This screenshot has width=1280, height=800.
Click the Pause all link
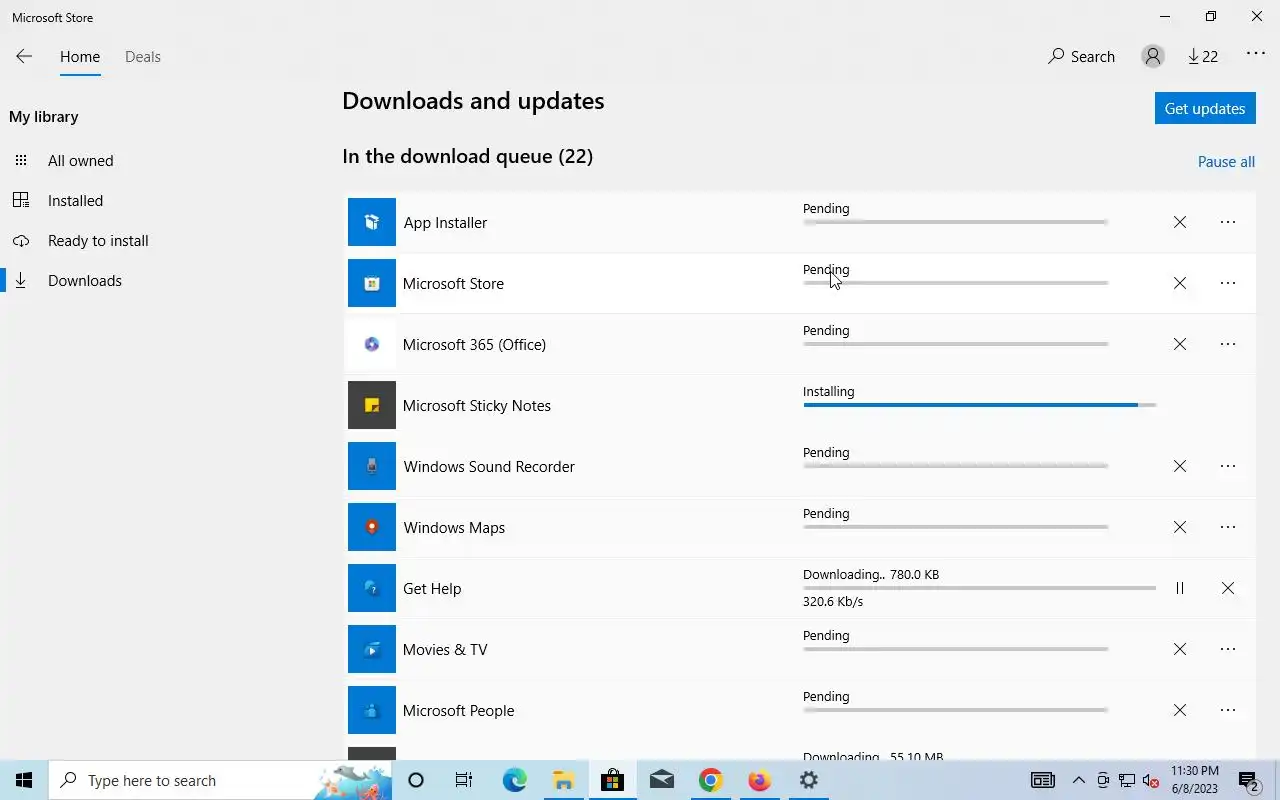coord(1226,162)
